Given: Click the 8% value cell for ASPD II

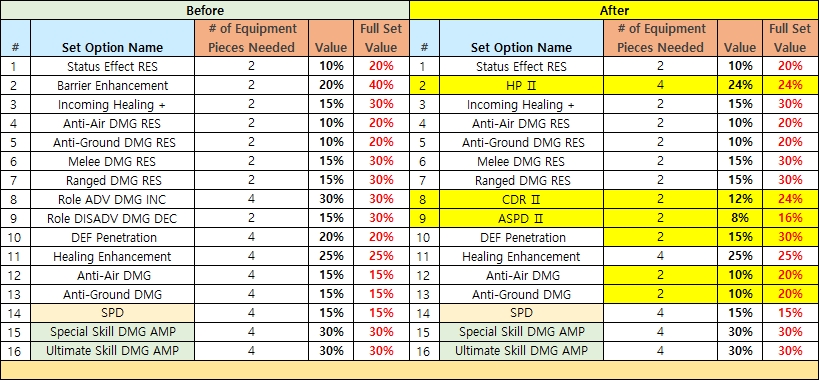Looking at the screenshot, I should [740, 218].
